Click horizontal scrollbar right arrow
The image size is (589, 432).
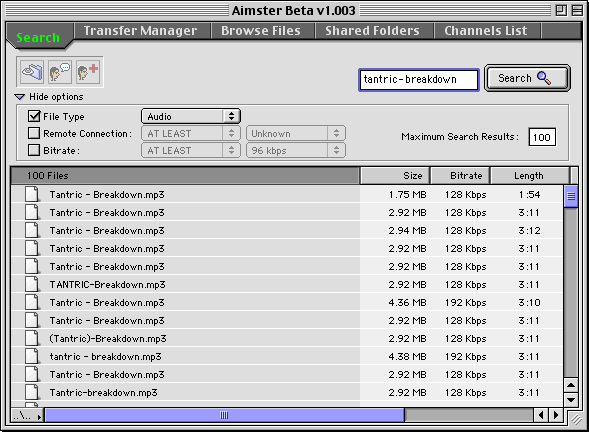(x=556, y=415)
